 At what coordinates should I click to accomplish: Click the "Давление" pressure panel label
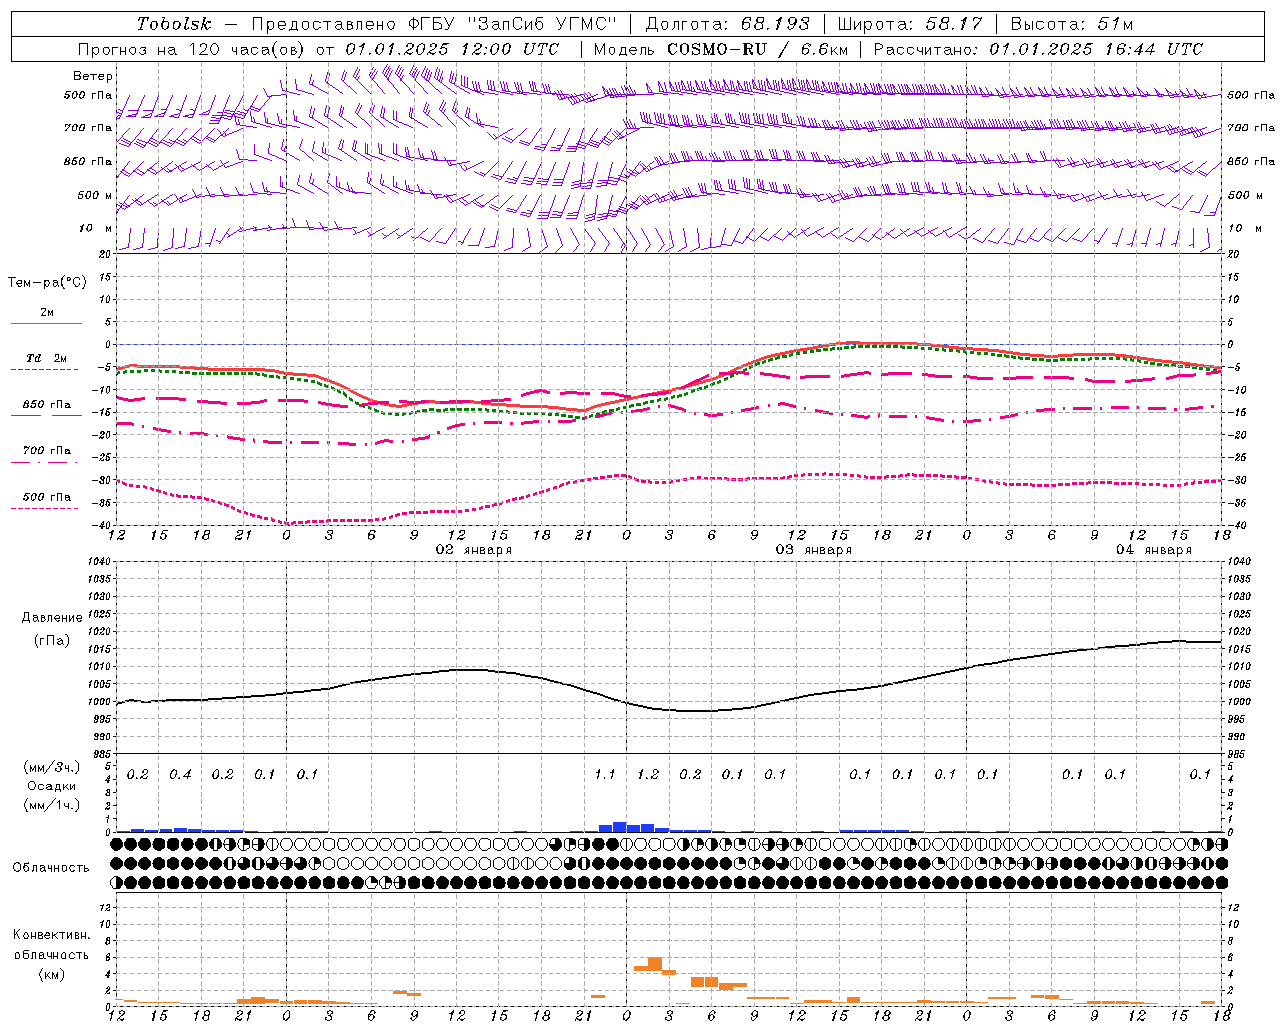(x=52, y=618)
